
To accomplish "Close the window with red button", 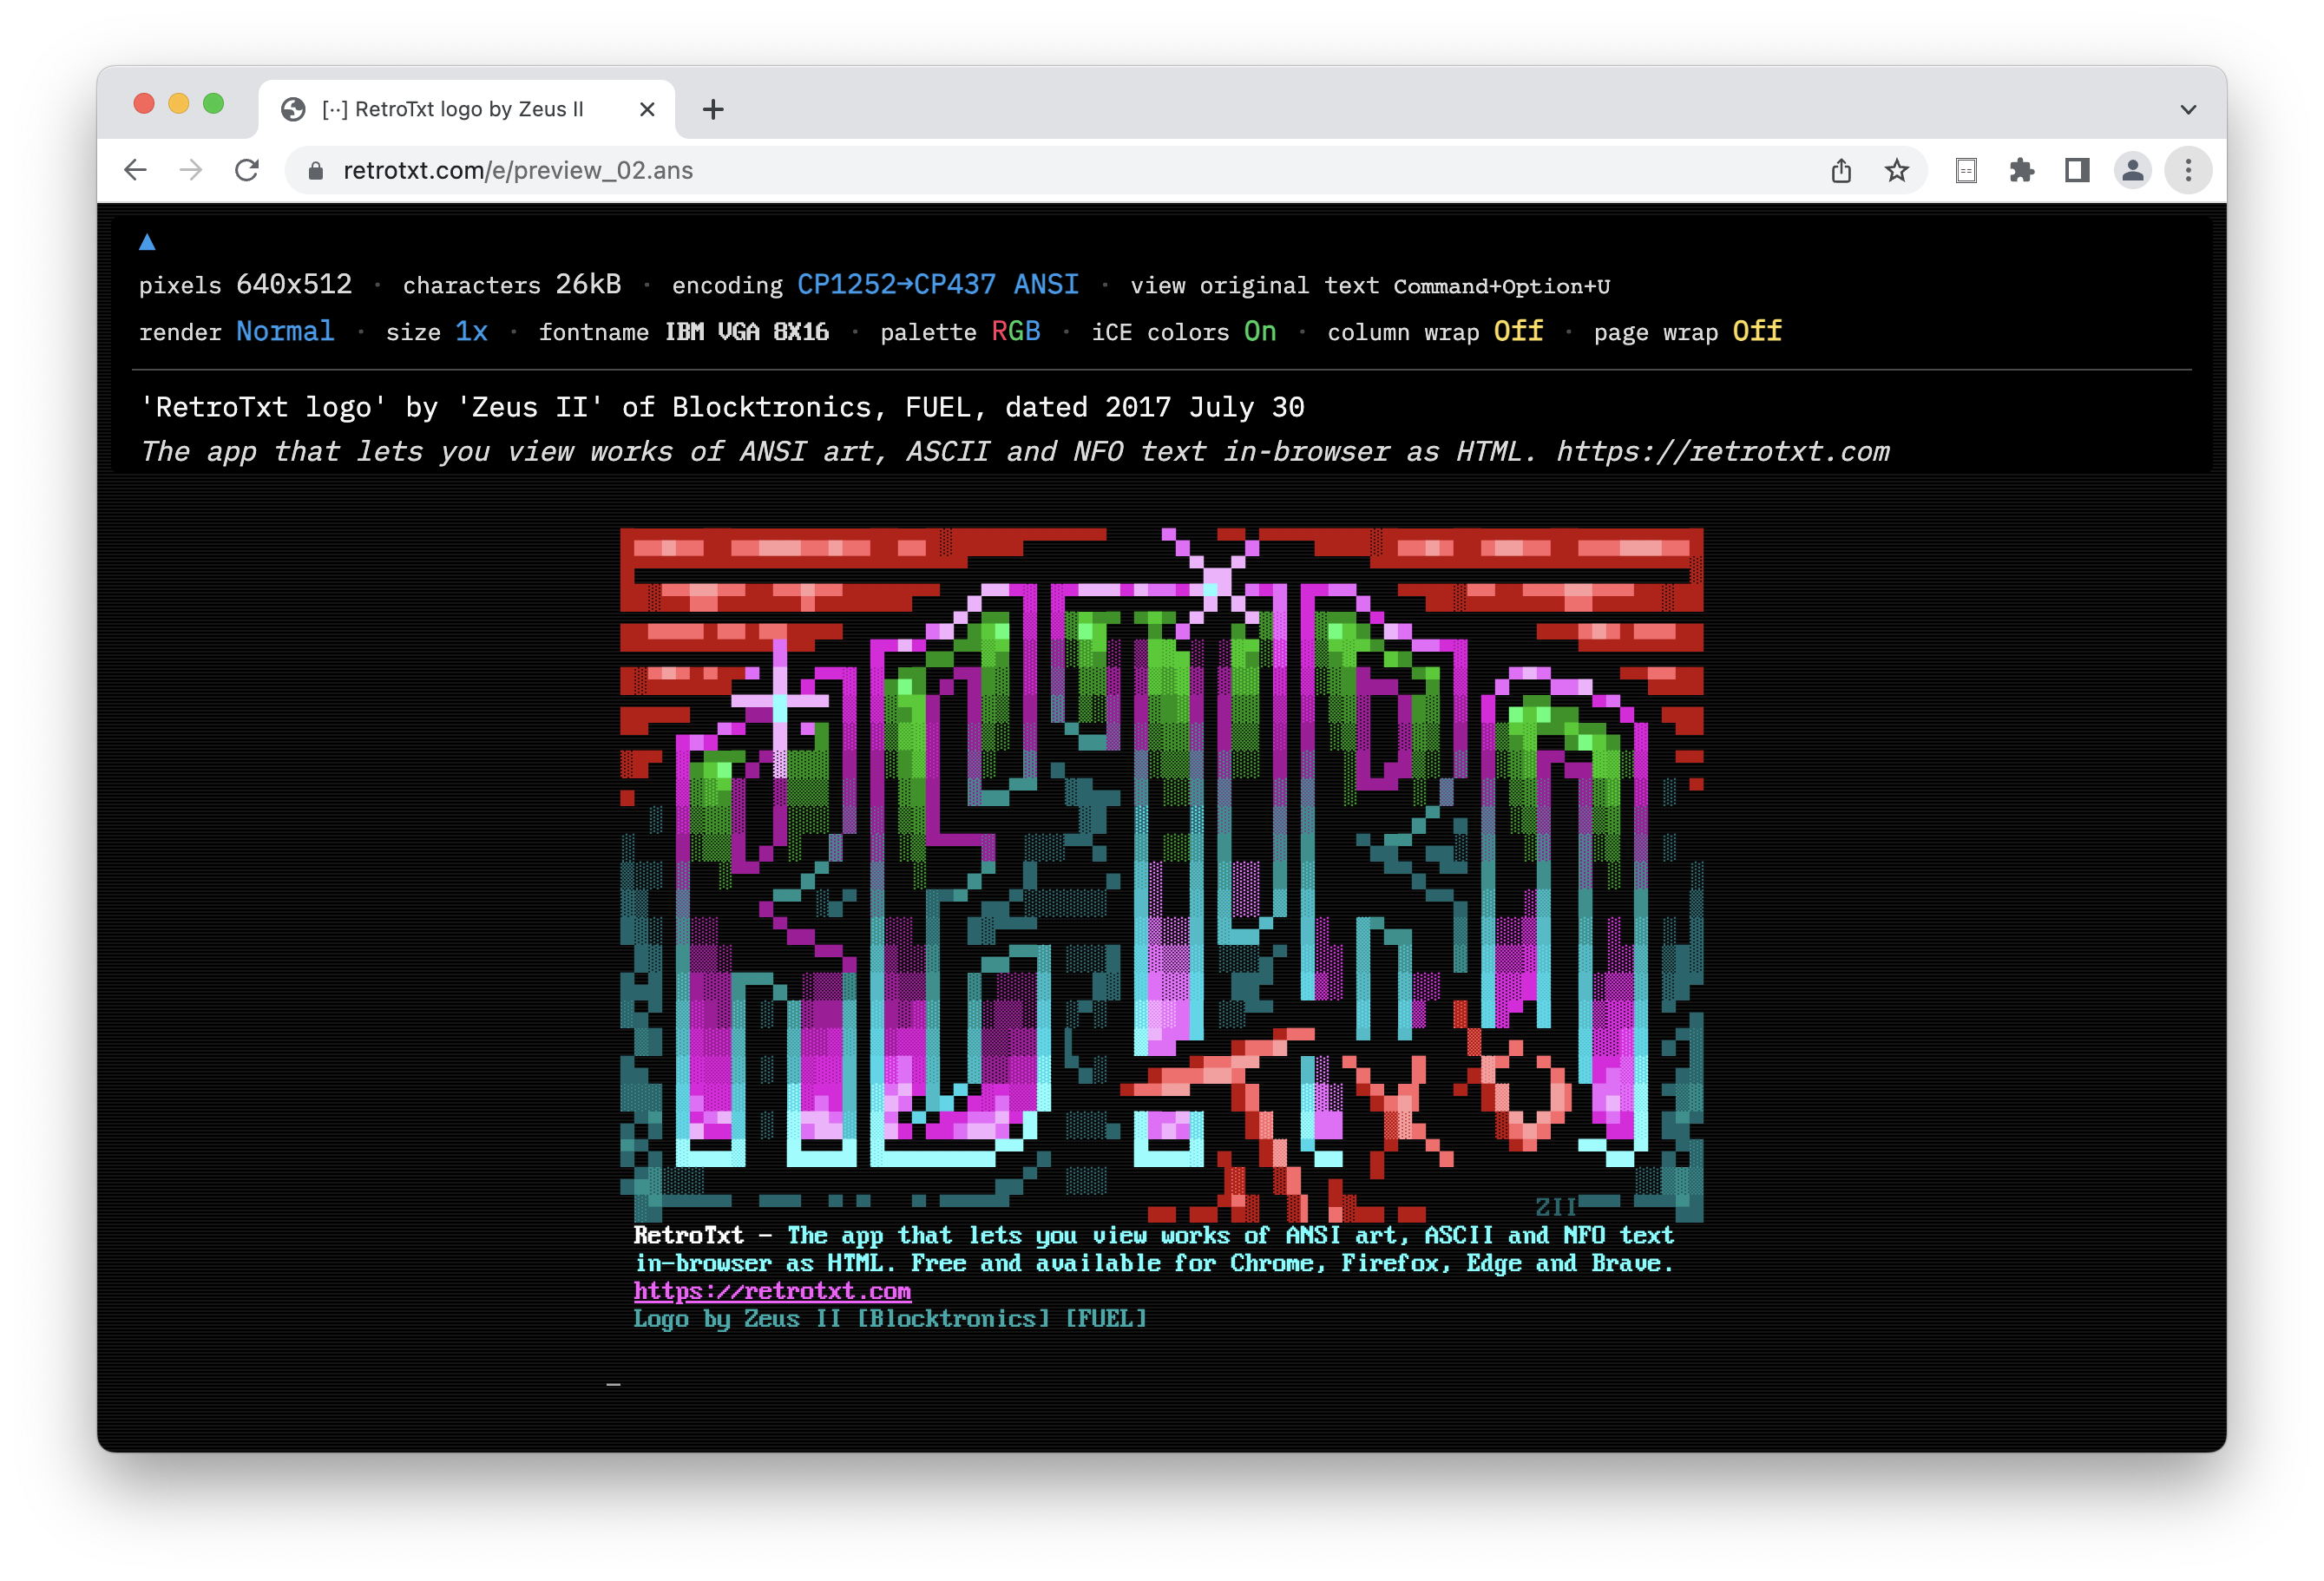I will pyautogui.click(x=144, y=104).
